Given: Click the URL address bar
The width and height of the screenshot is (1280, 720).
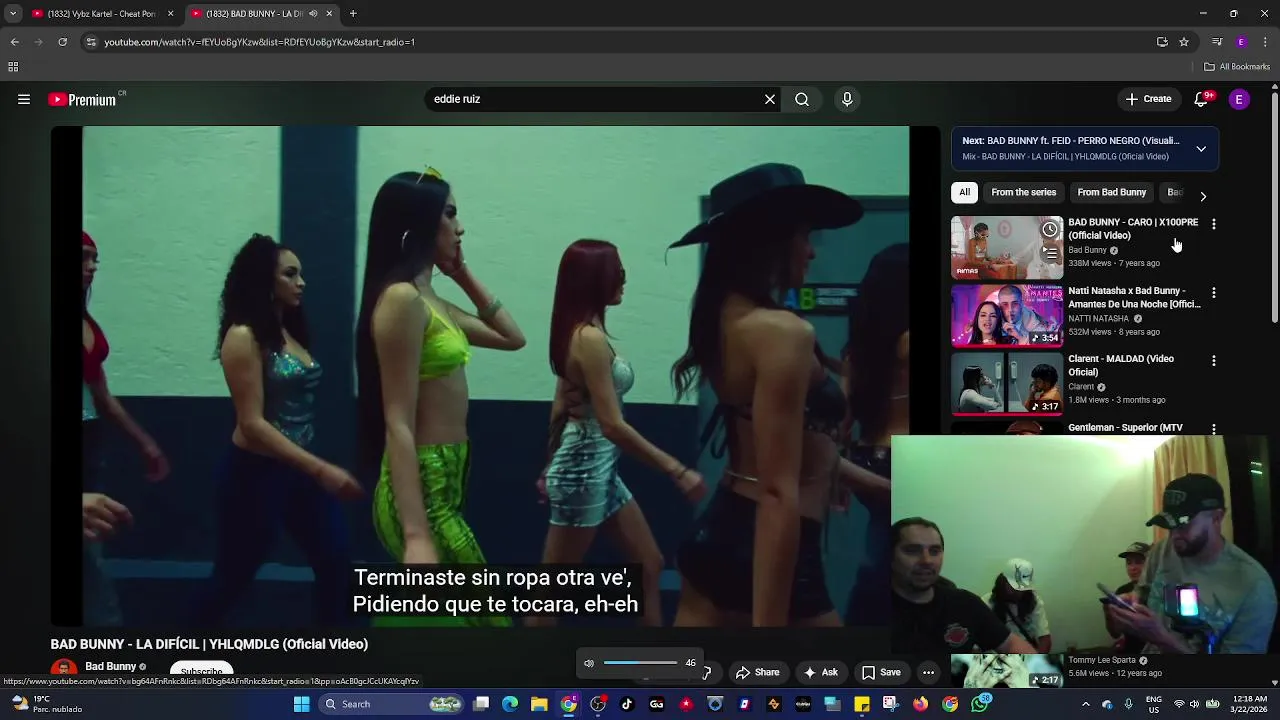Looking at the screenshot, I should (x=620, y=42).
